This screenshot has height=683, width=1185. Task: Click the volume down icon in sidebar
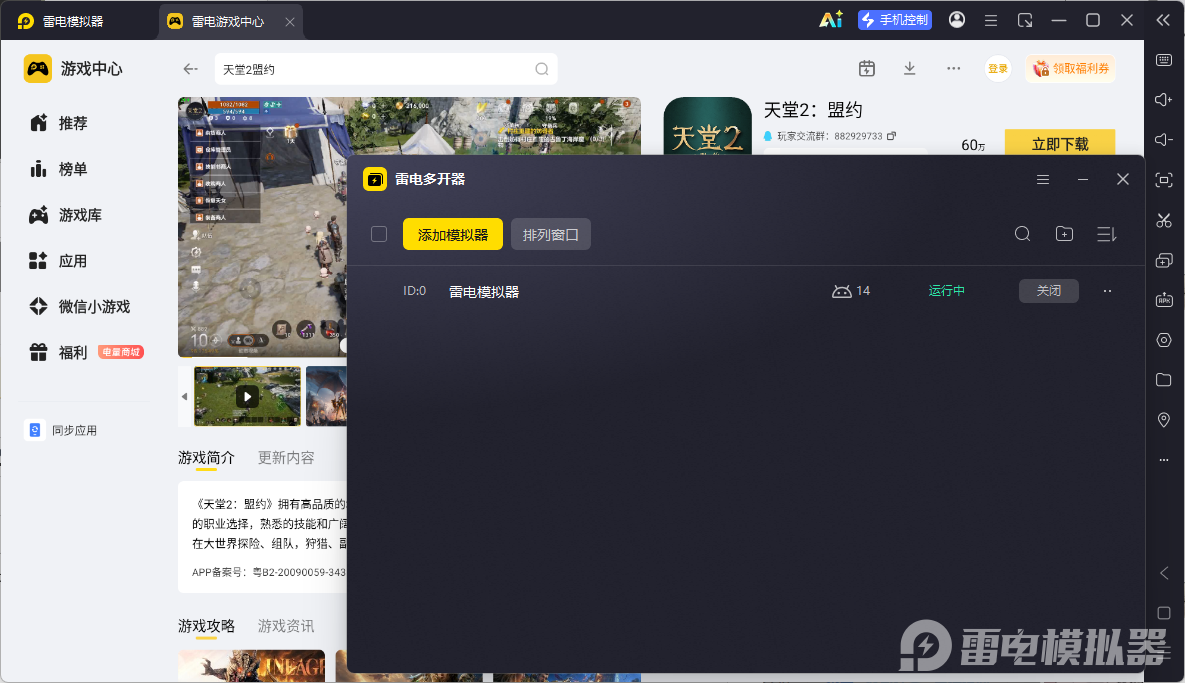1164,140
